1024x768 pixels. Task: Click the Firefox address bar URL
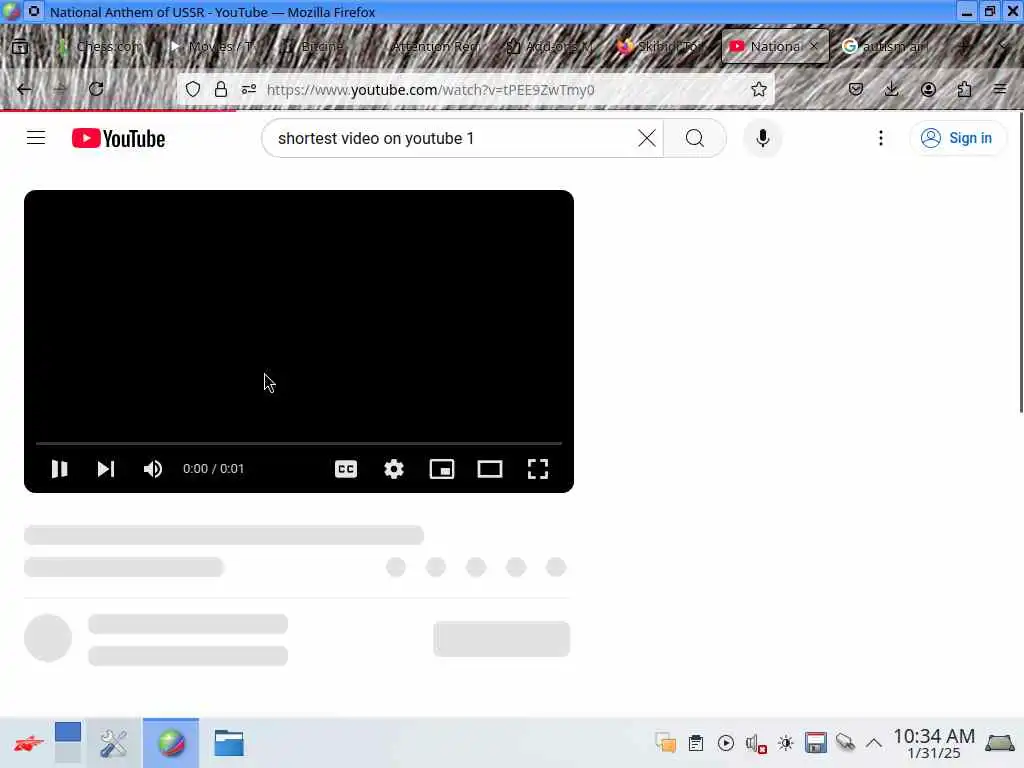pos(431,89)
